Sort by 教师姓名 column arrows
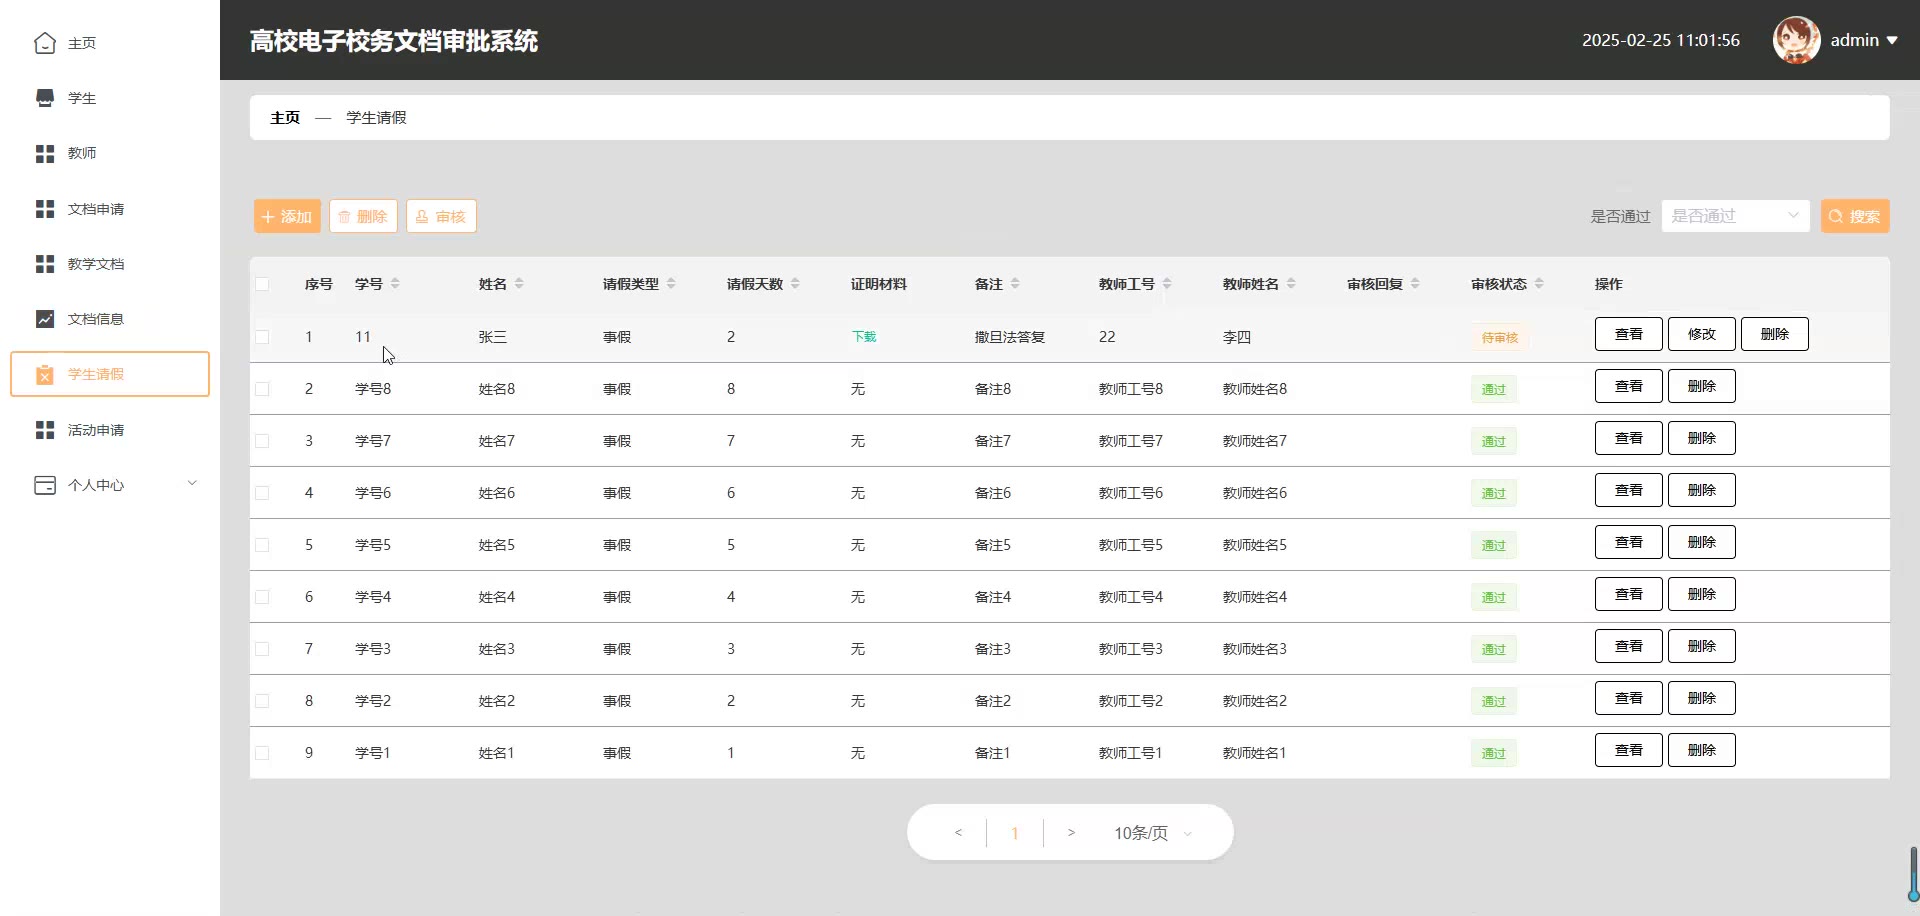Screen dimensions: 1920x916 click(1291, 284)
